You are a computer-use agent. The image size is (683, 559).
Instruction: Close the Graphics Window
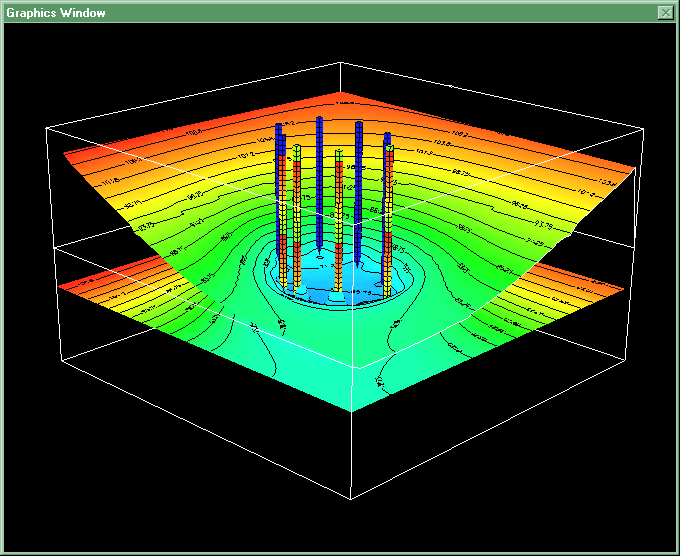(665, 13)
